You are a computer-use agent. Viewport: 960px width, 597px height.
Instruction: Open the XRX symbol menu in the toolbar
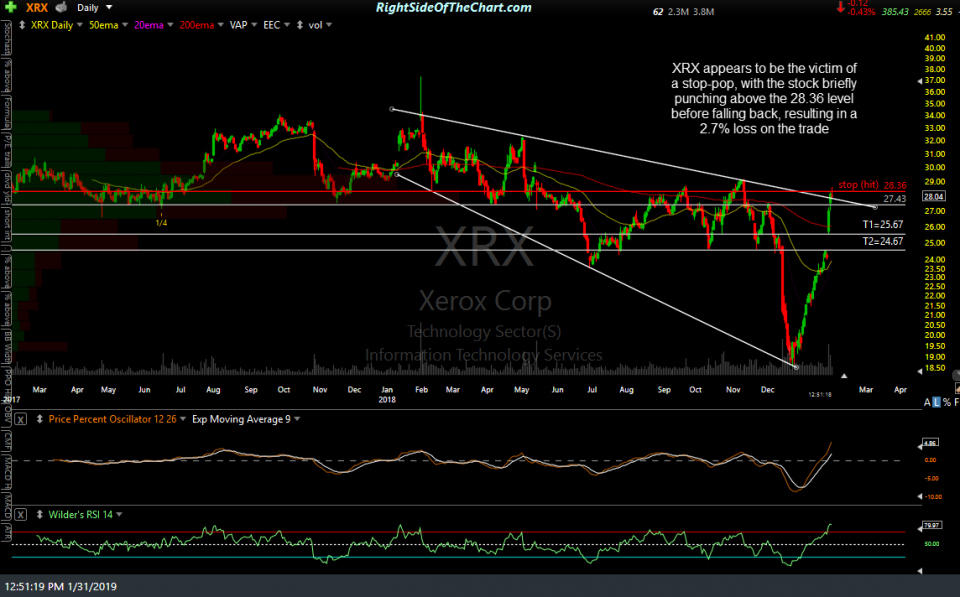pyautogui.click(x=36, y=8)
